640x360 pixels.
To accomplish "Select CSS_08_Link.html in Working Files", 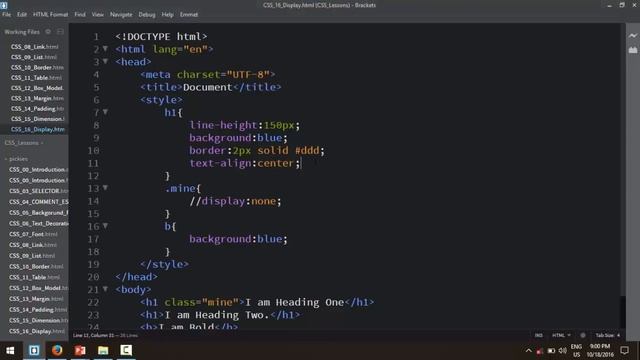I will 34,47.
